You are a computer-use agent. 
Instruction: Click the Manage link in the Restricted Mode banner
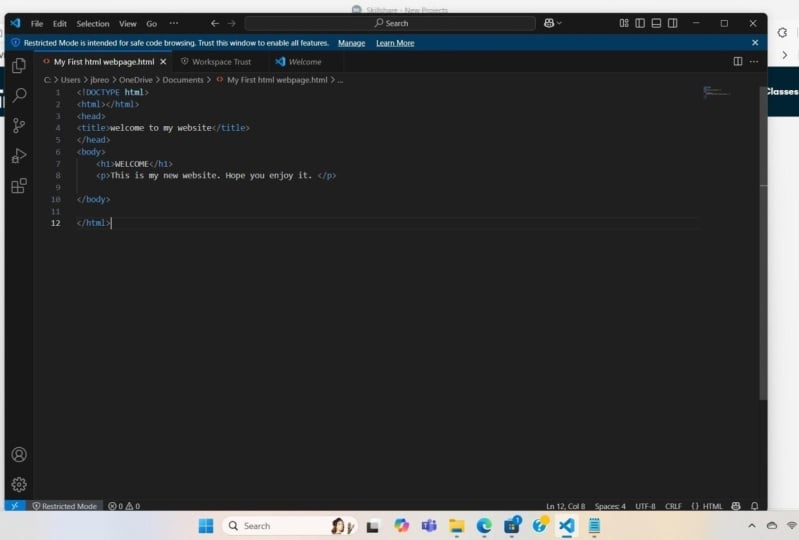pyautogui.click(x=351, y=43)
